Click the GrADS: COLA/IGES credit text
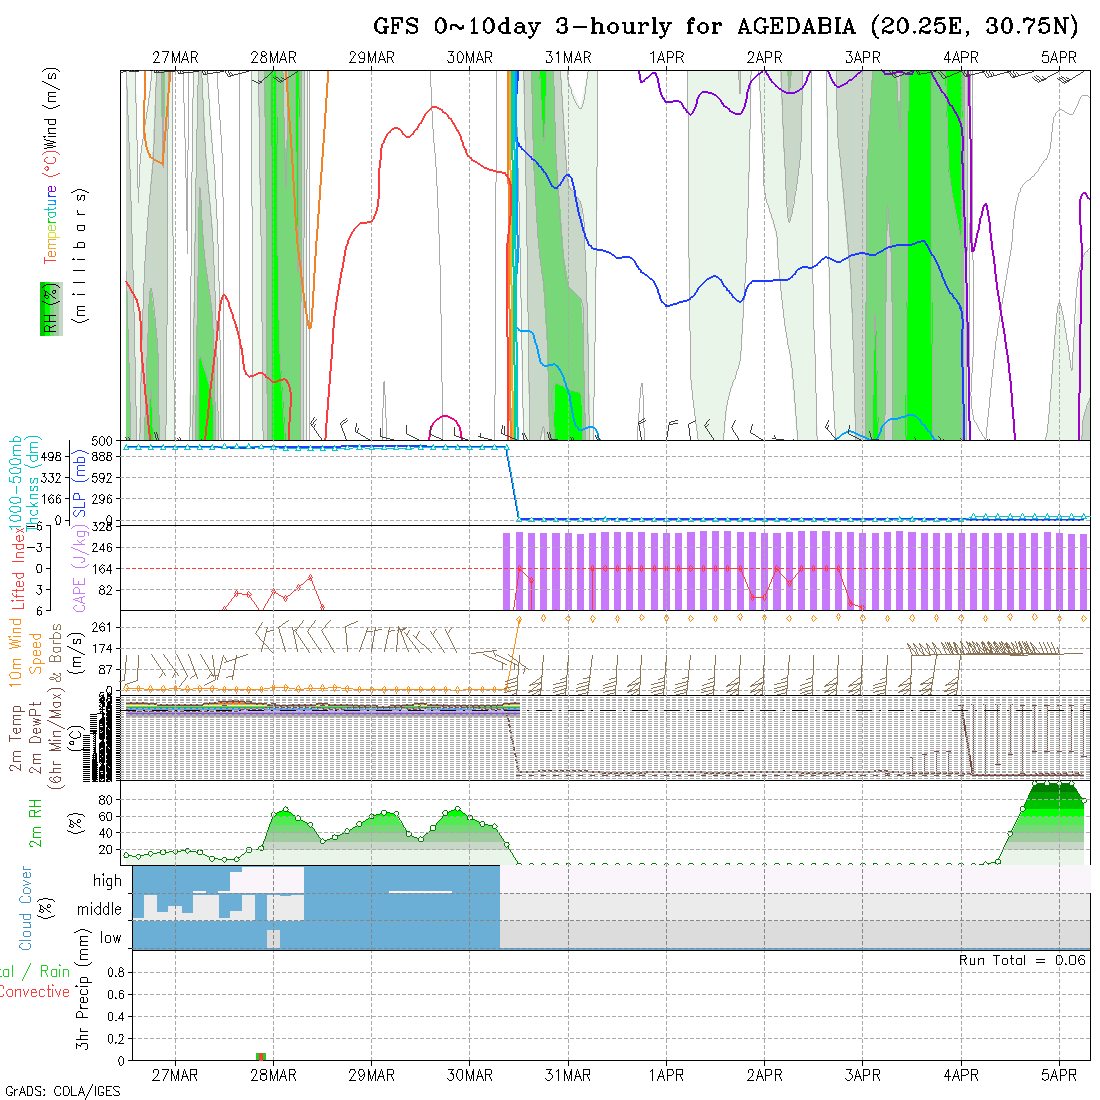The image size is (1100, 1100). click(x=62, y=1091)
